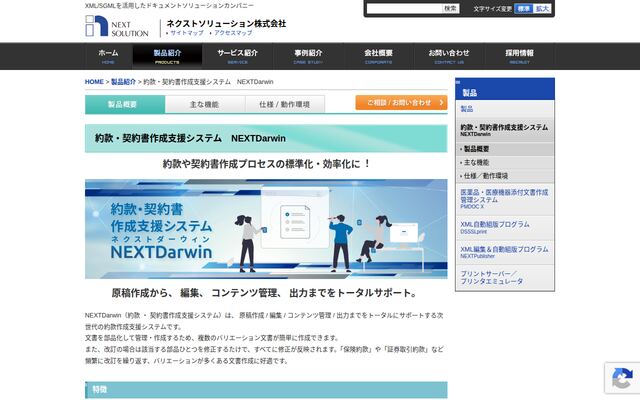Viewport: 640px width, 400px height.
Task: Open sidebar 約款・契約書作成支援システム NEXTDarwin item
Action: click(504, 130)
